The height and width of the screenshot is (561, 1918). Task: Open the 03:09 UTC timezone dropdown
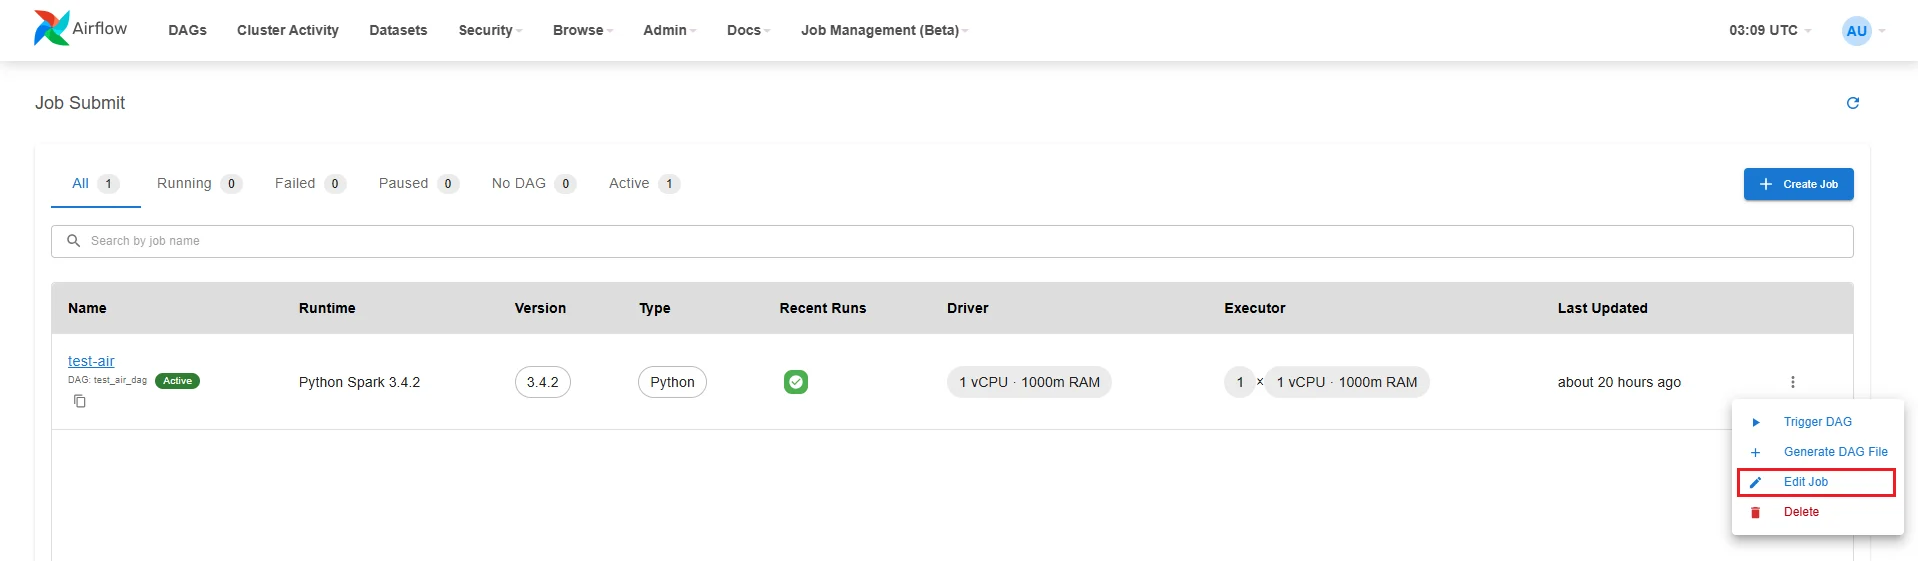[x=1770, y=30]
